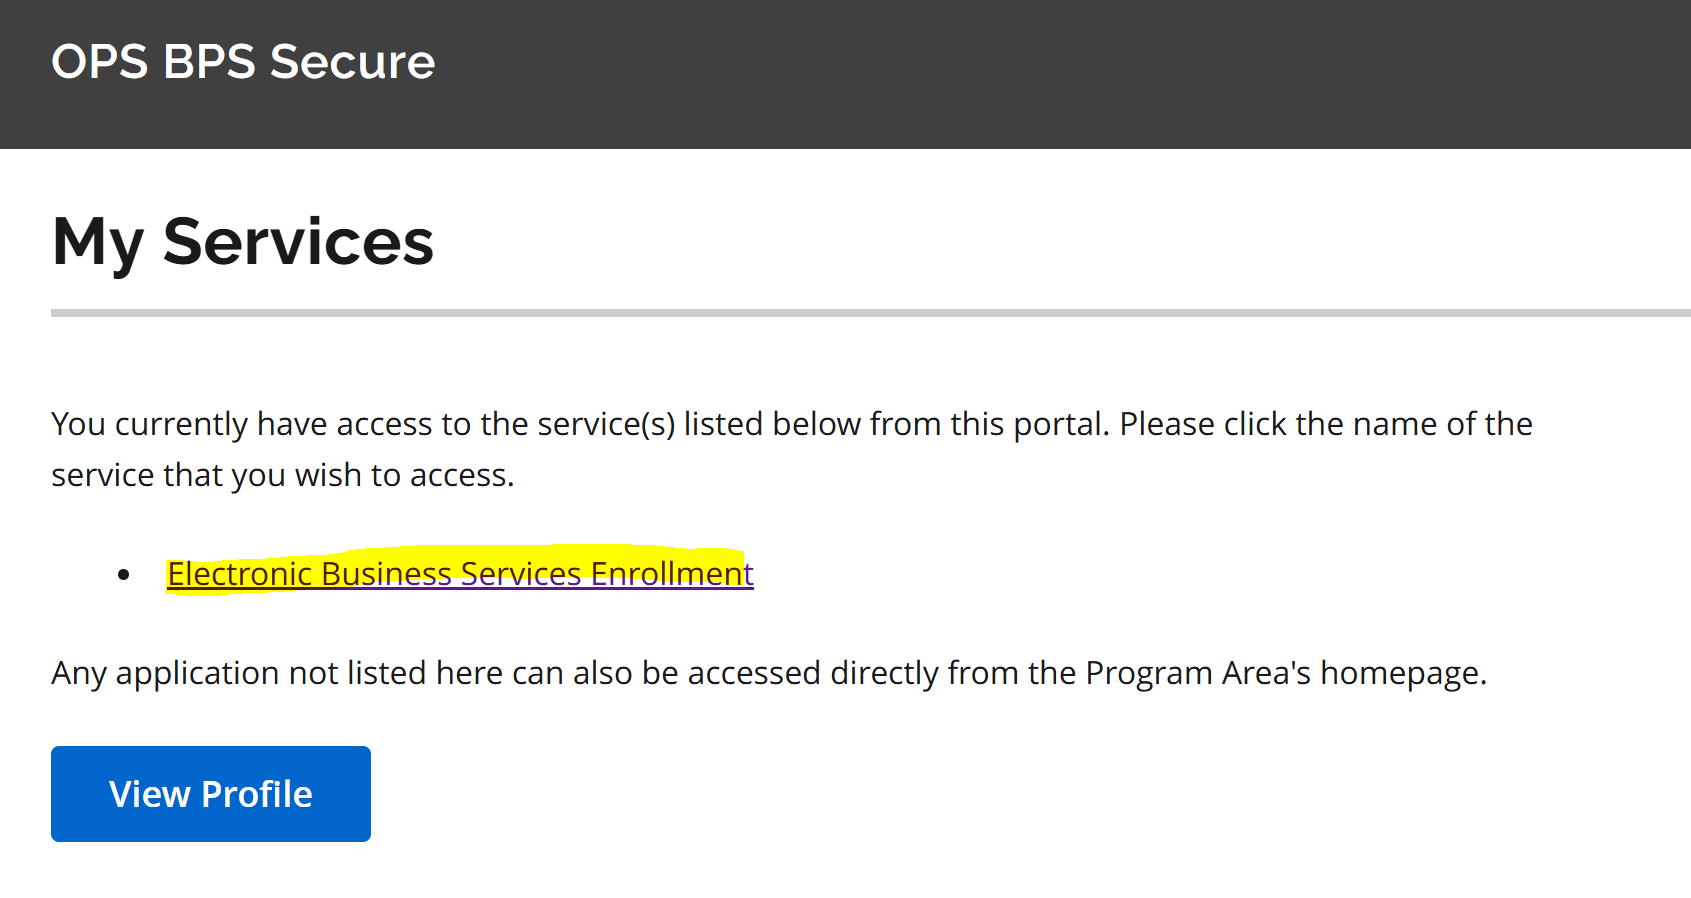Click the OPS BPS Secure header title
The image size is (1691, 898).
[x=243, y=62]
